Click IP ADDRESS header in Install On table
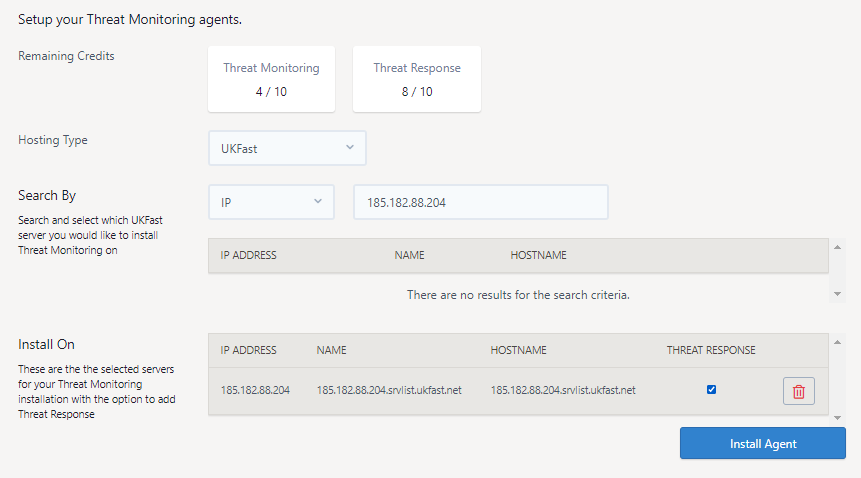This screenshot has width=861, height=478. pyautogui.click(x=248, y=350)
